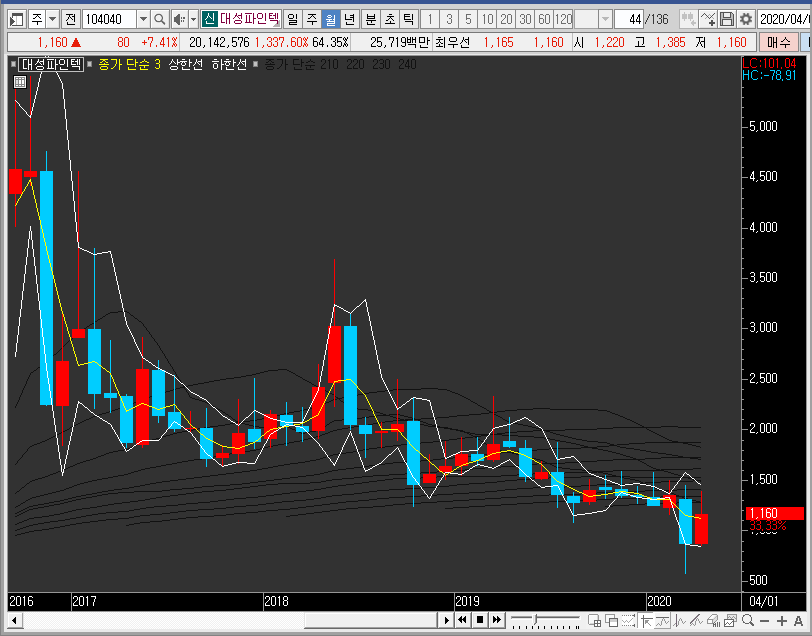The width and height of the screenshot is (812, 636).
Task: Switch to daily chart 일
Action: pos(293,20)
